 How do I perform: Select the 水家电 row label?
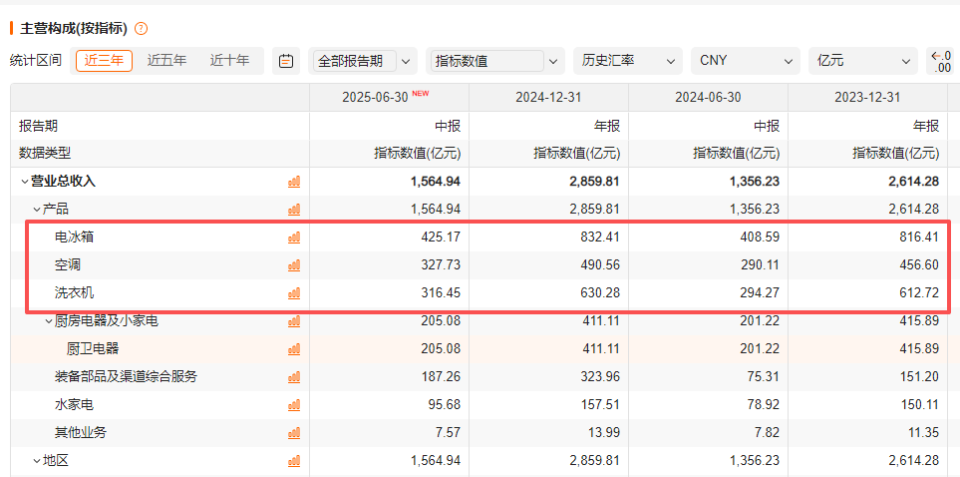[74, 405]
